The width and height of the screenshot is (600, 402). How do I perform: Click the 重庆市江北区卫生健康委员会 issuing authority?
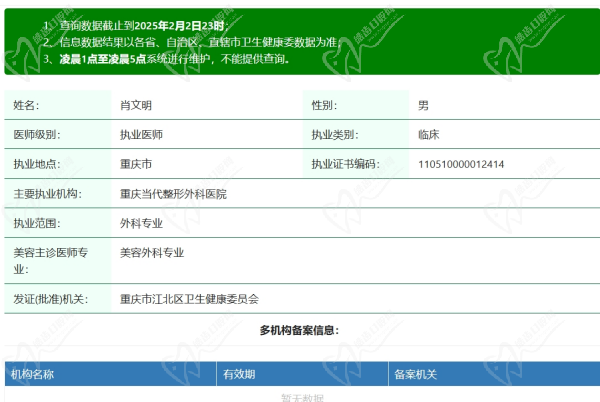coord(189,298)
